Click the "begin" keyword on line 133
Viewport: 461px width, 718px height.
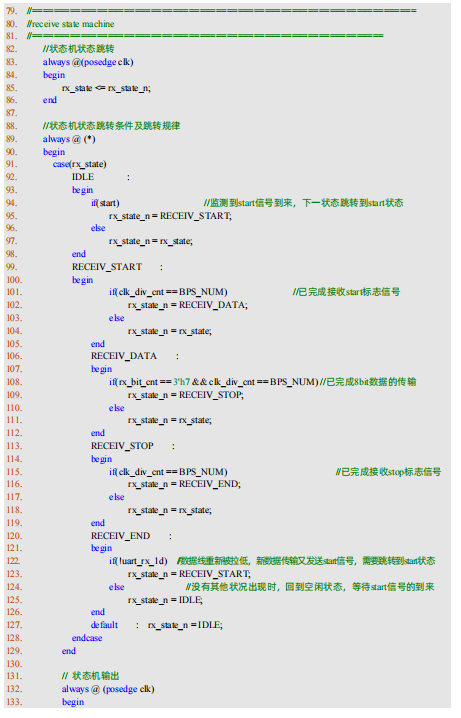tap(73, 702)
